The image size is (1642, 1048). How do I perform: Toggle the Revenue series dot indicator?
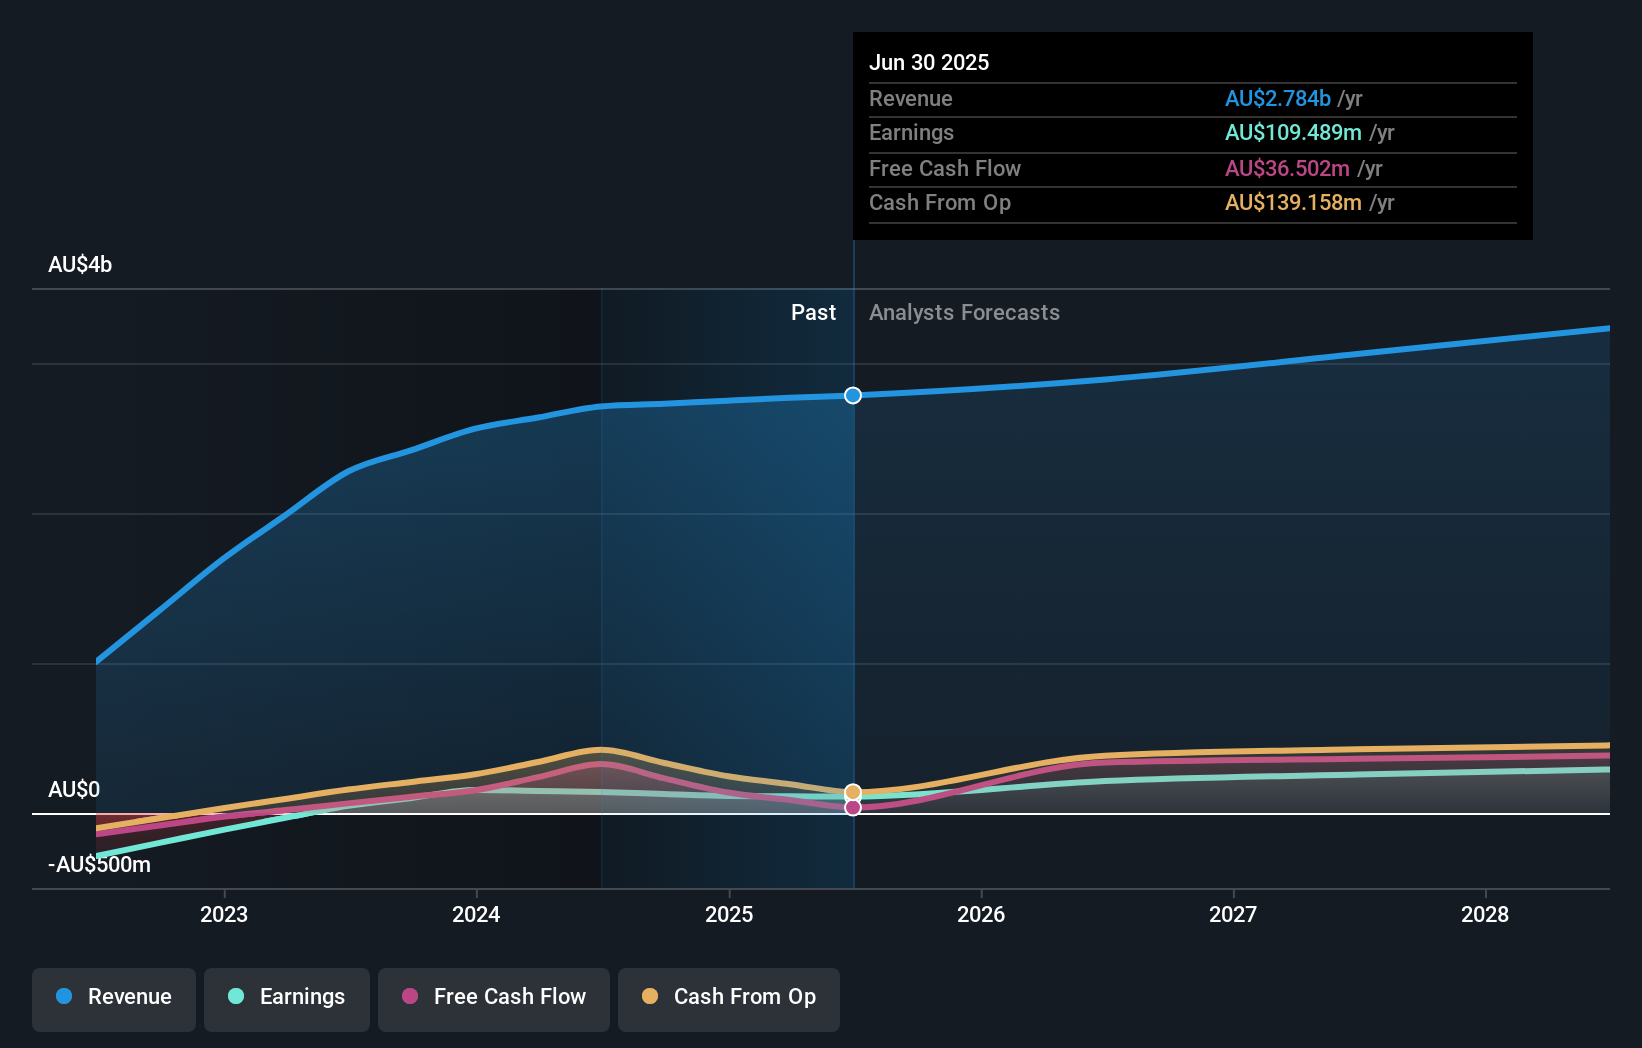(x=65, y=997)
